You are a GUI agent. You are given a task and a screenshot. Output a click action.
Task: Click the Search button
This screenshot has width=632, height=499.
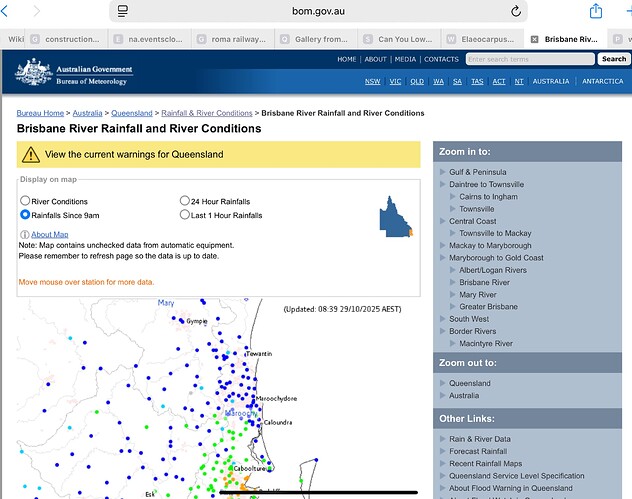[x=613, y=59]
